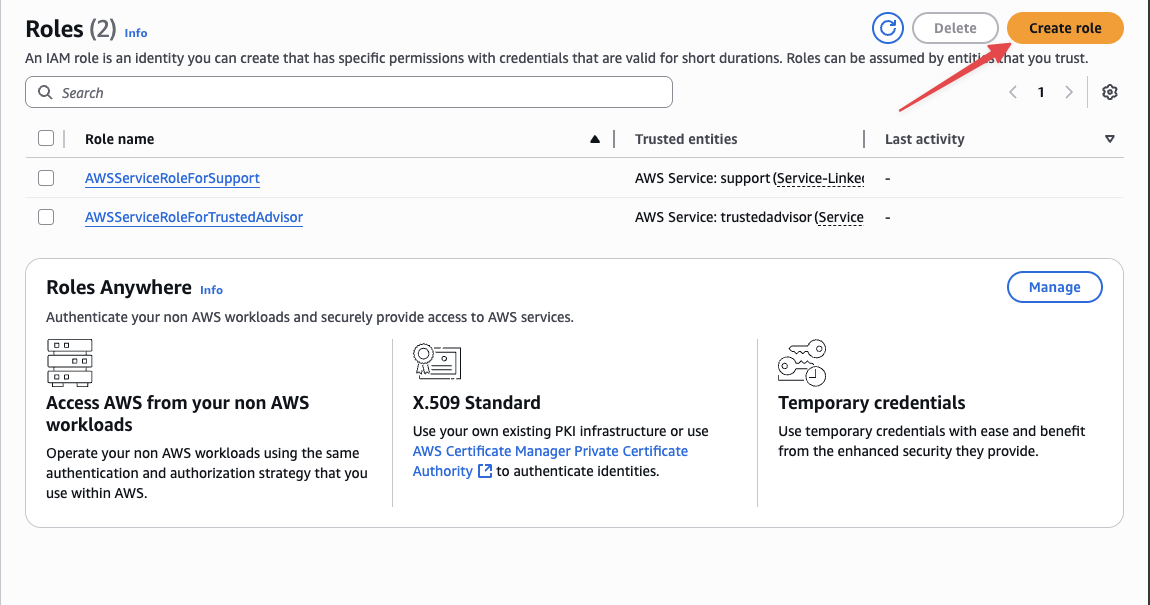Image resolution: width=1150 pixels, height=605 pixels.
Task: Click the Roles Anywhere heading
Action: coord(119,287)
